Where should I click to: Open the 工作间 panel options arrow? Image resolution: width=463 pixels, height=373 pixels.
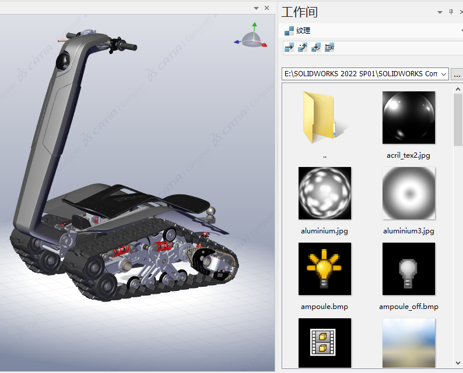click(440, 12)
